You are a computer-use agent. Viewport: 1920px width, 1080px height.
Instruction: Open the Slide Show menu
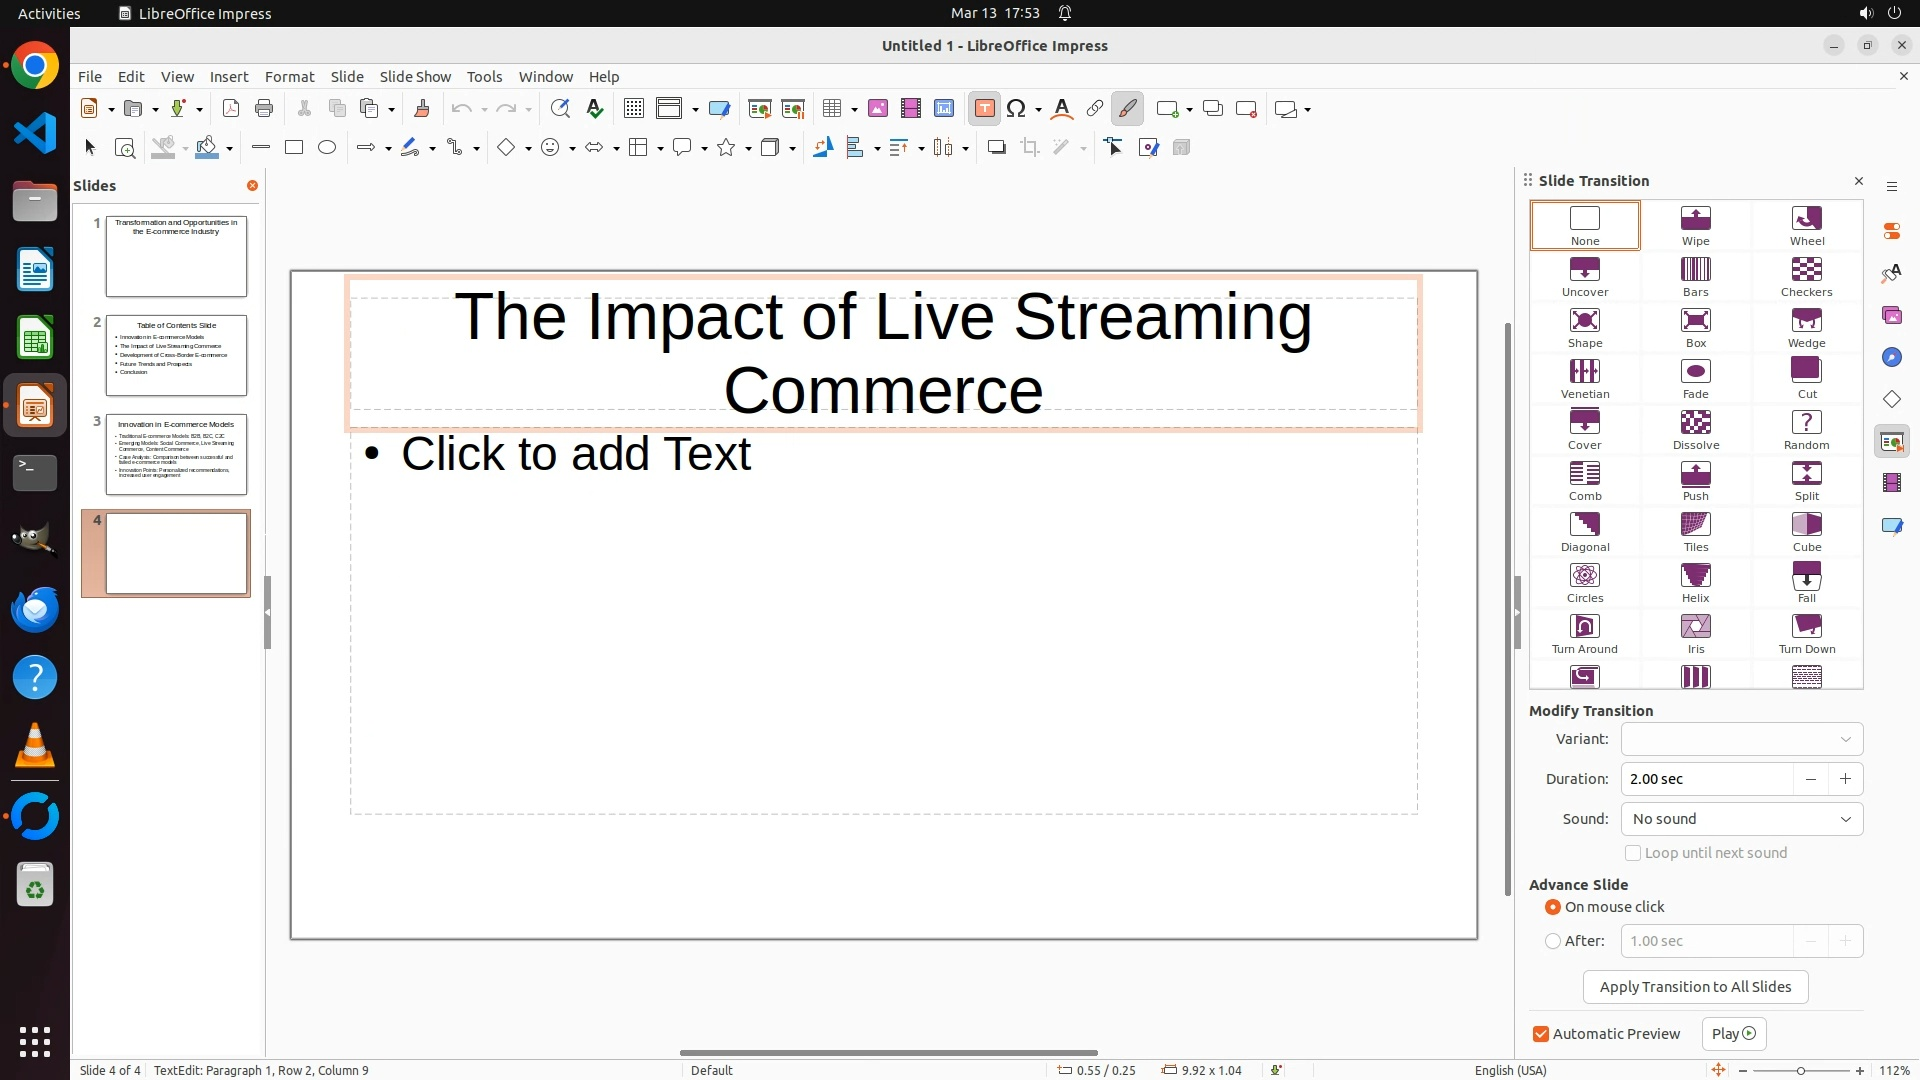pyautogui.click(x=415, y=77)
